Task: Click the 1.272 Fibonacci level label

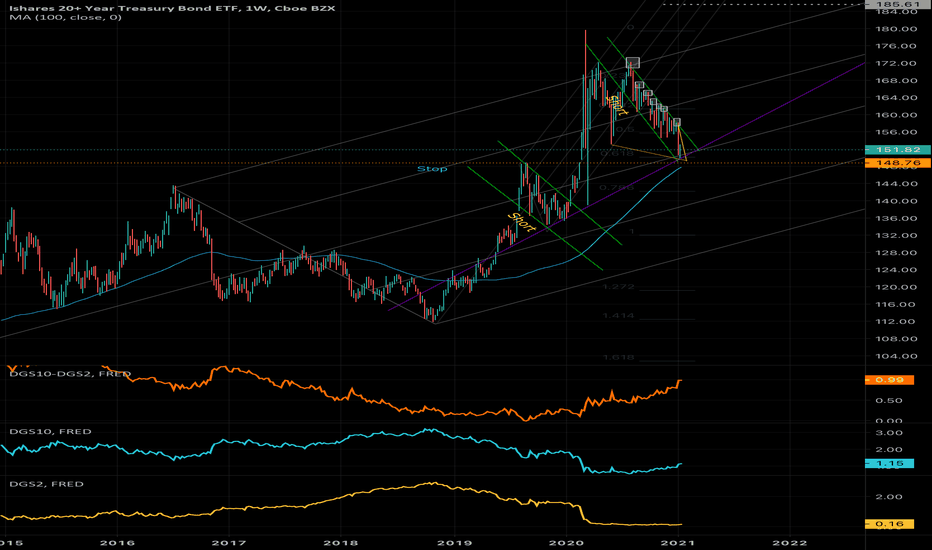Action: point(618,287)
